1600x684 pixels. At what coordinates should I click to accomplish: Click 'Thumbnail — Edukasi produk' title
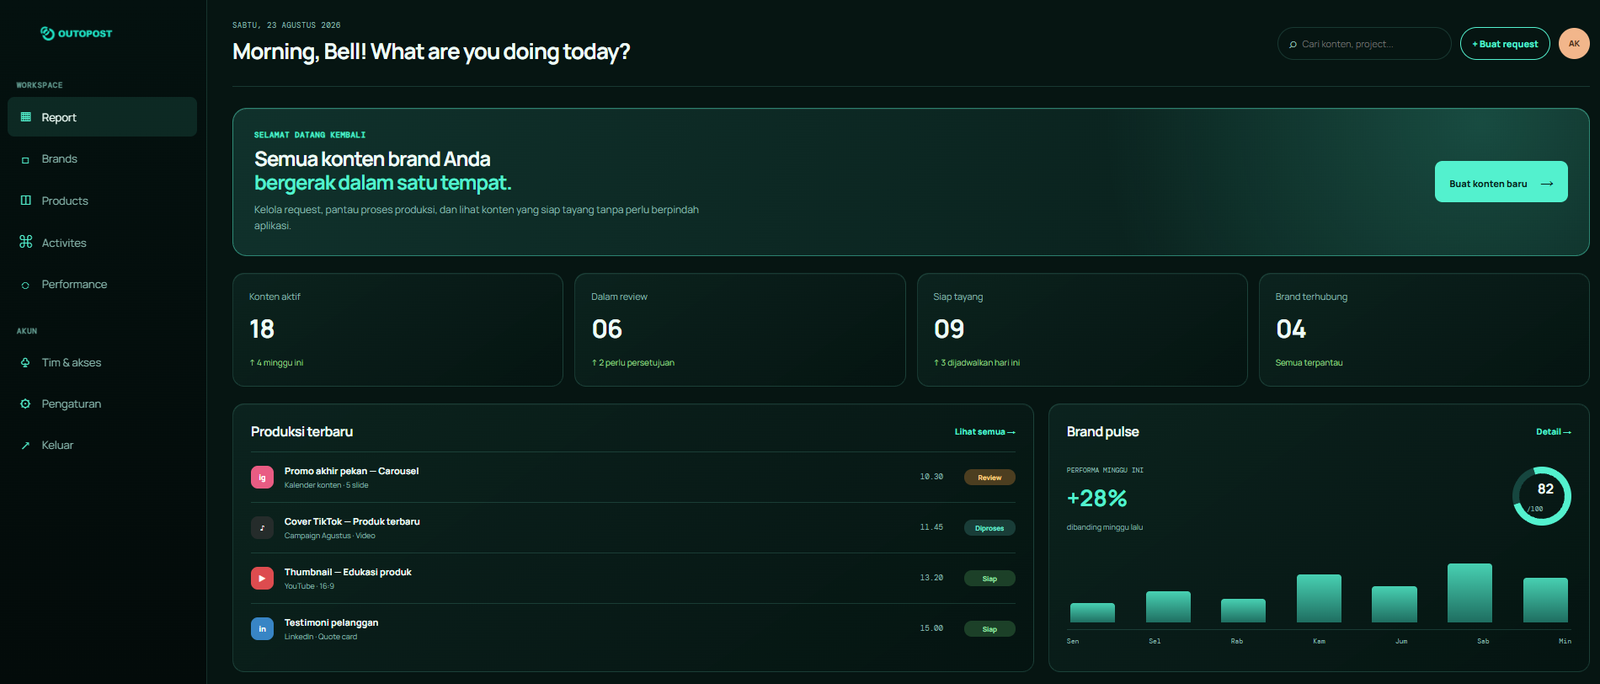click(x=348, y=572)
